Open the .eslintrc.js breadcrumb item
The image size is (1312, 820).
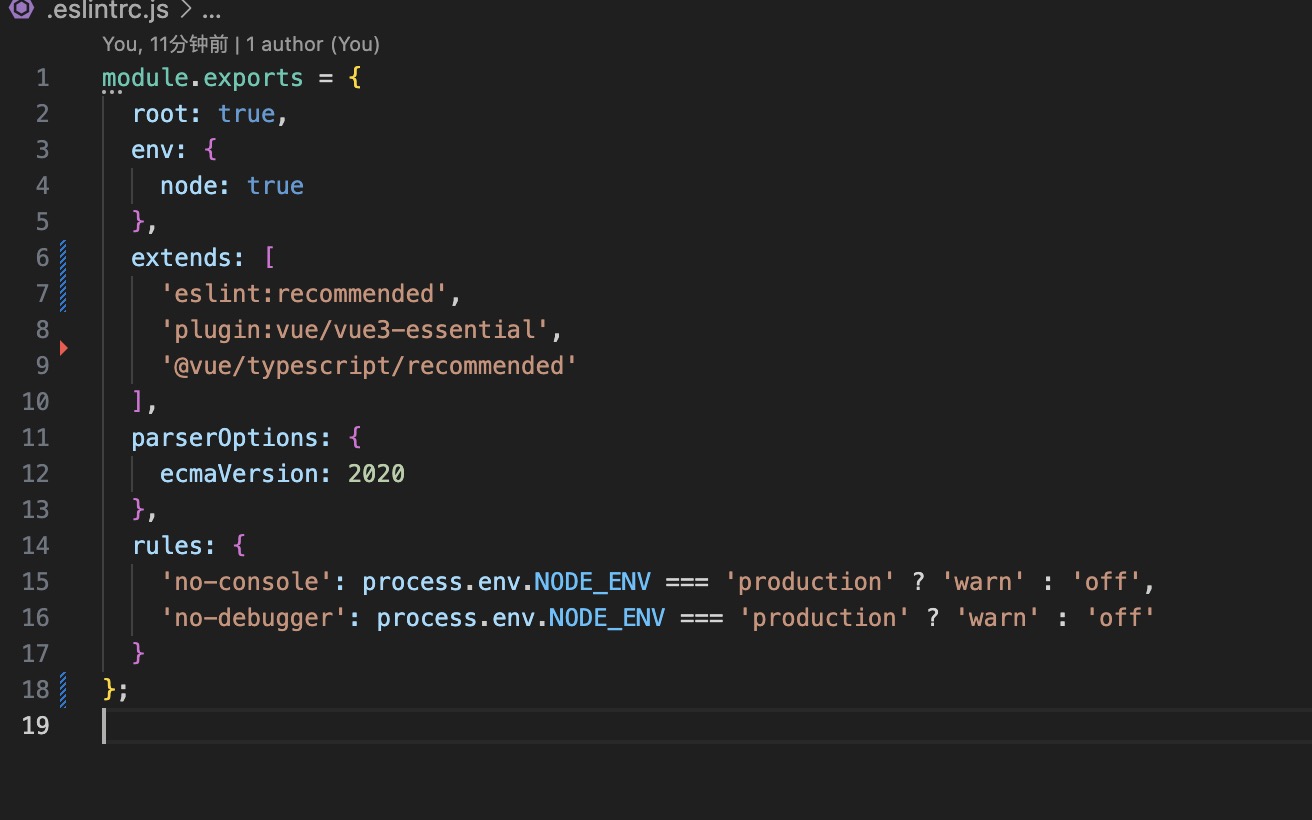(x=107, y=12)
